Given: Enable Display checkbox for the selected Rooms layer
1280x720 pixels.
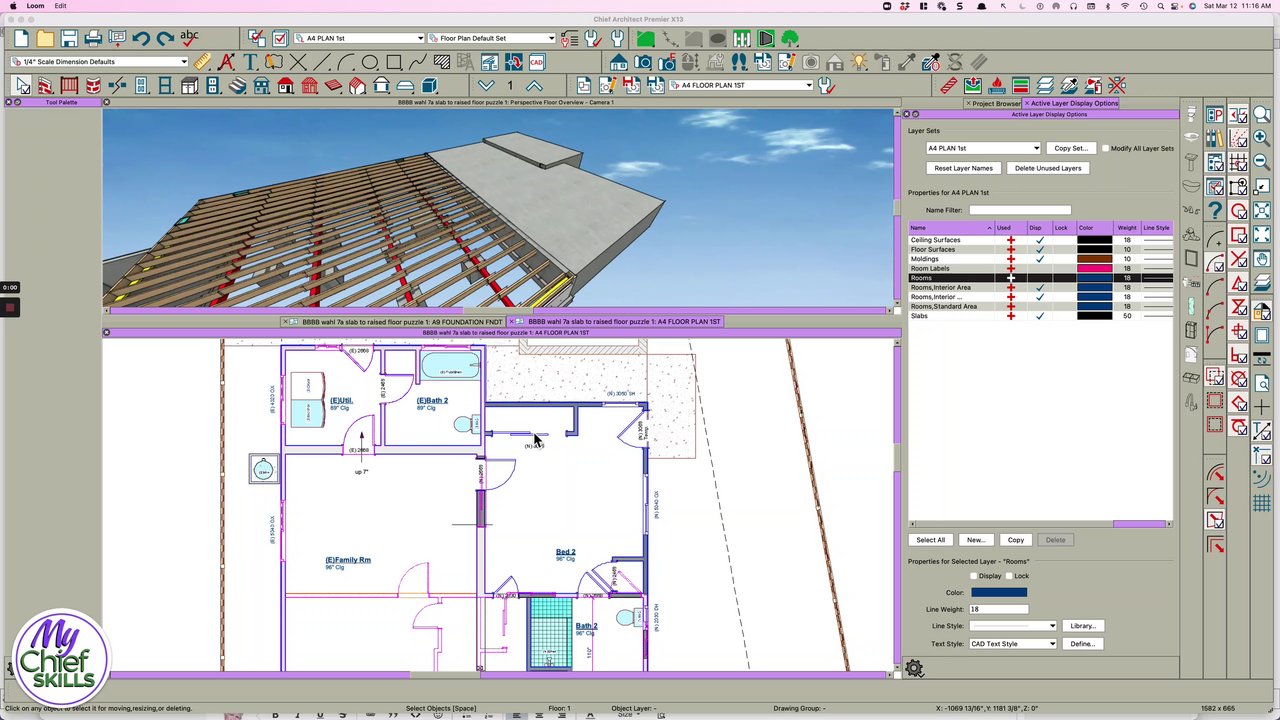Looking at the screenshot, I should (974, 576).
